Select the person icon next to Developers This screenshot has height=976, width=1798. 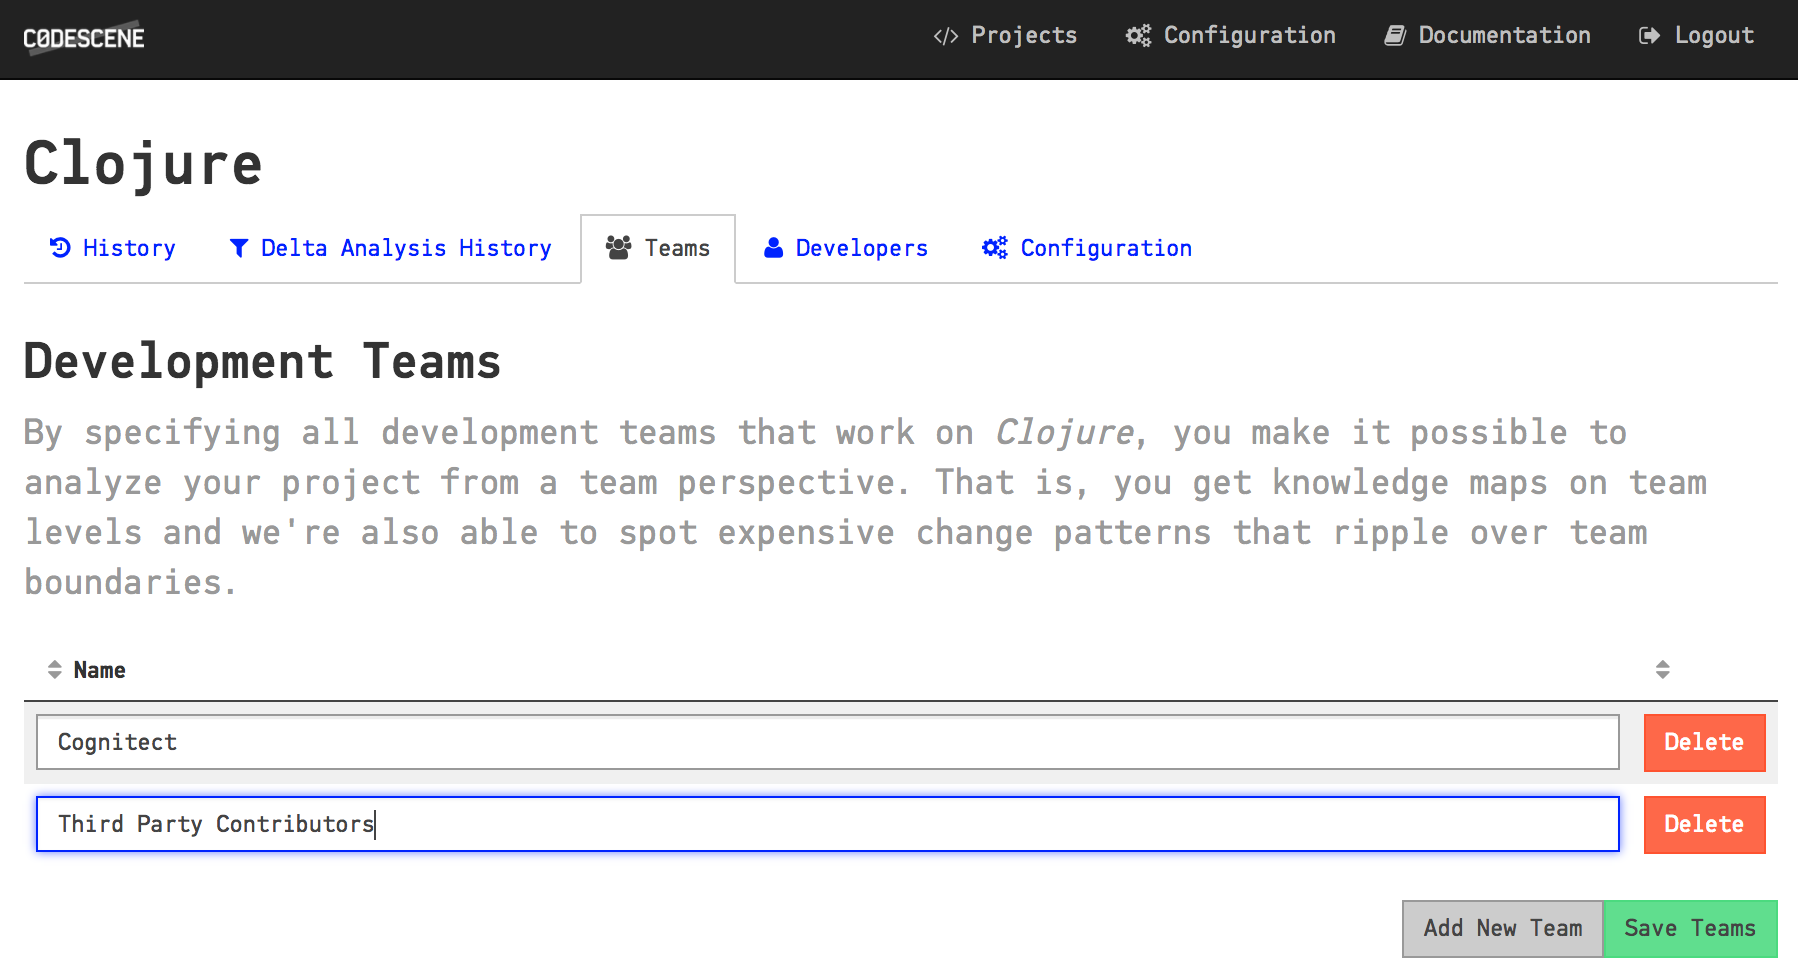point(772,247)
